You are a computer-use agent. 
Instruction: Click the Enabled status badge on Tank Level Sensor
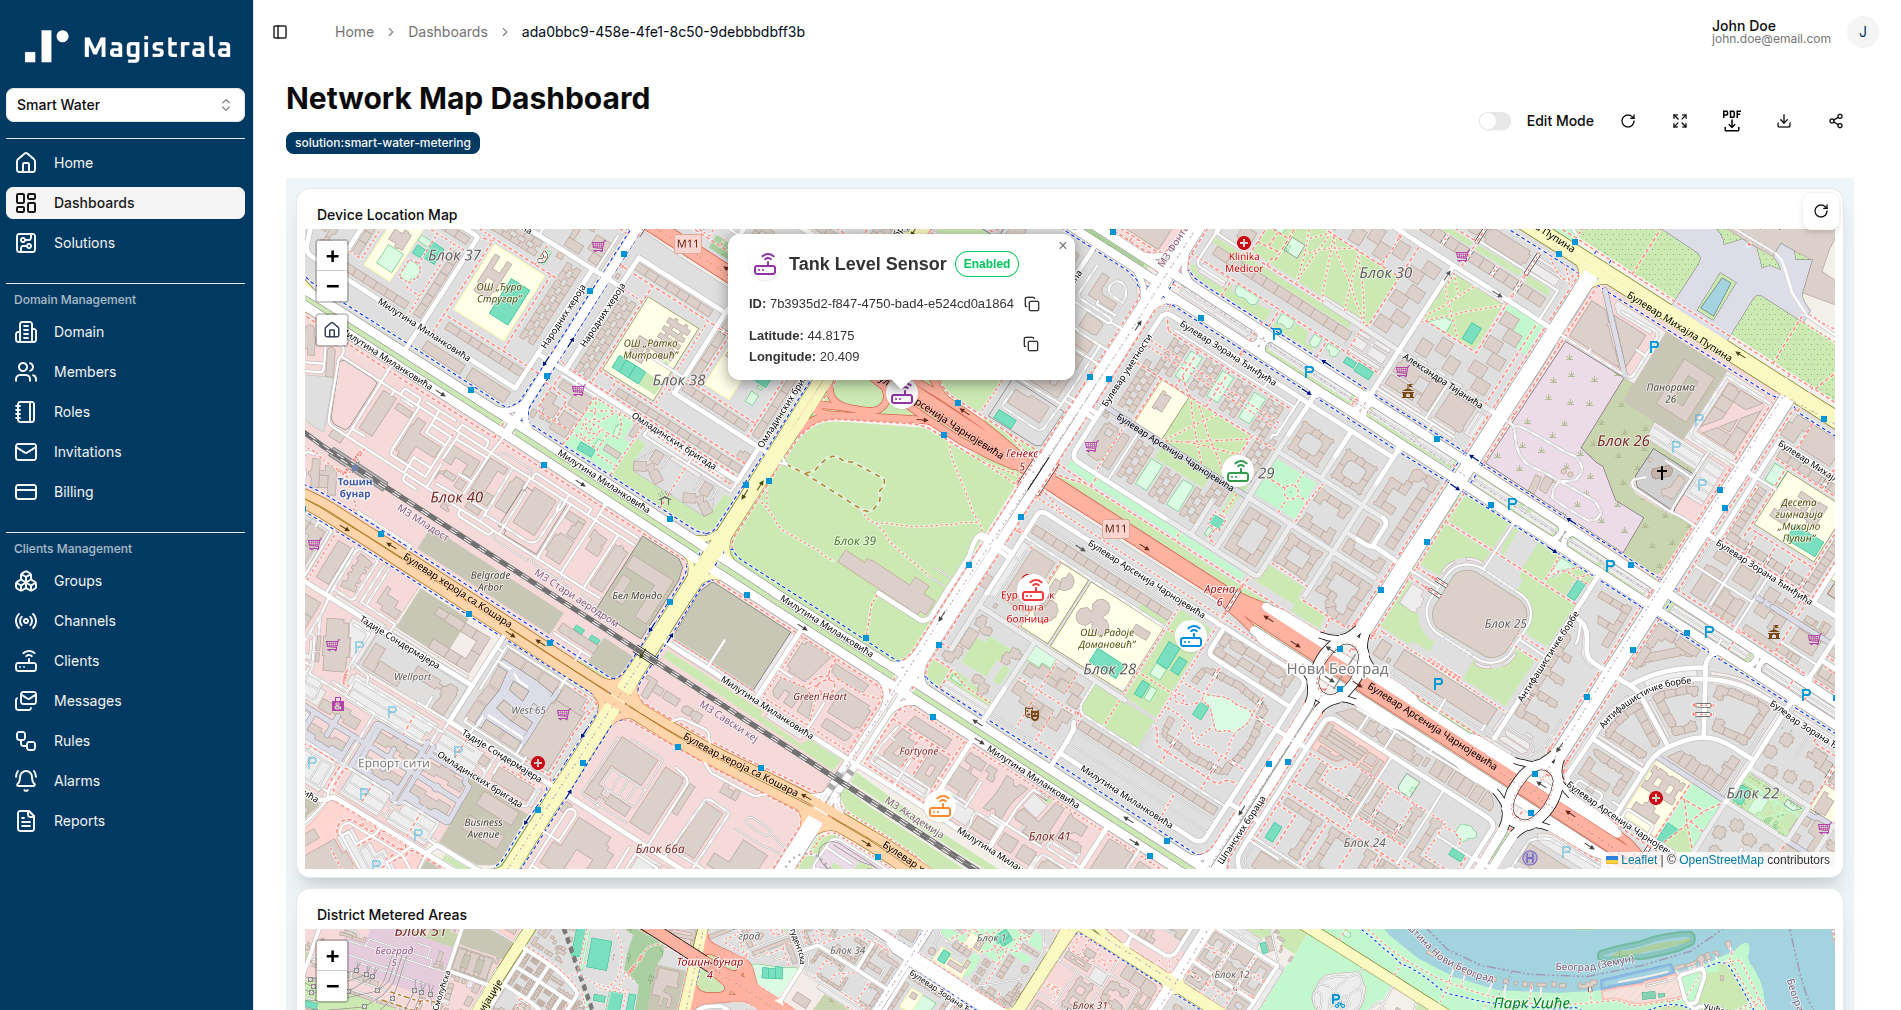[986, 263]
